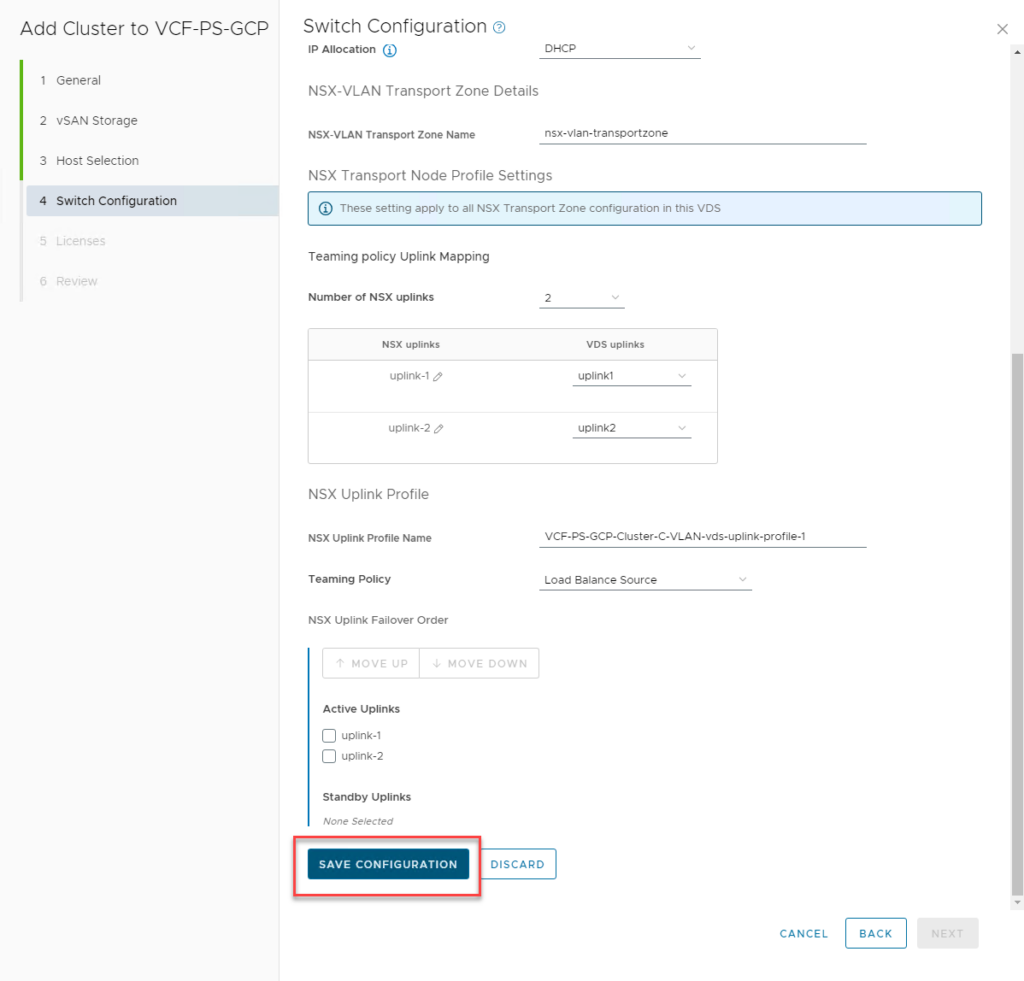The width and height of the screenshot is (1024, 981).
Task: Open the uplink2 VDS uplinks dropdown
Action: pyautogui.click(x=631, y=428)
